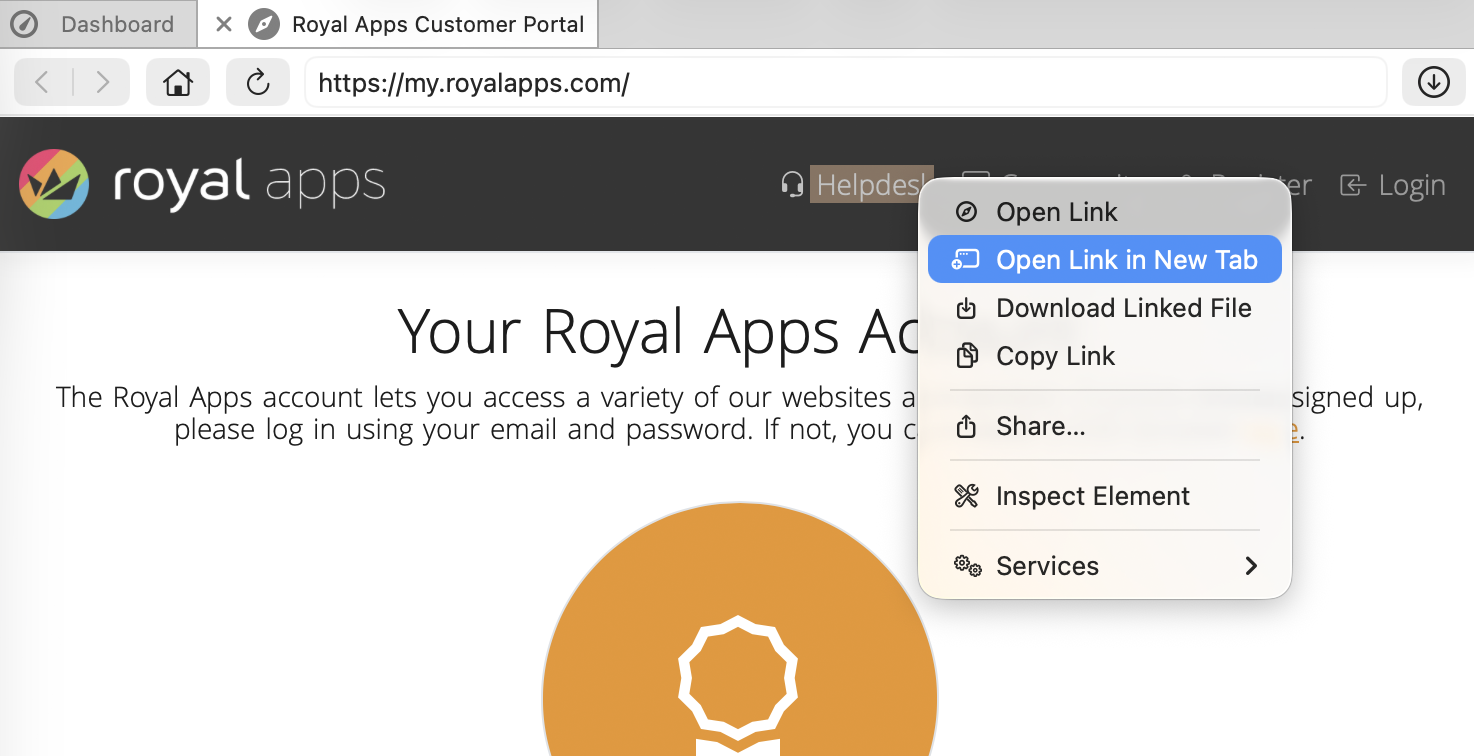The width and height of the screenshot is (1474, 756).
Task: Click the compass icon on Dashboard tab
Action: [24, 24]
